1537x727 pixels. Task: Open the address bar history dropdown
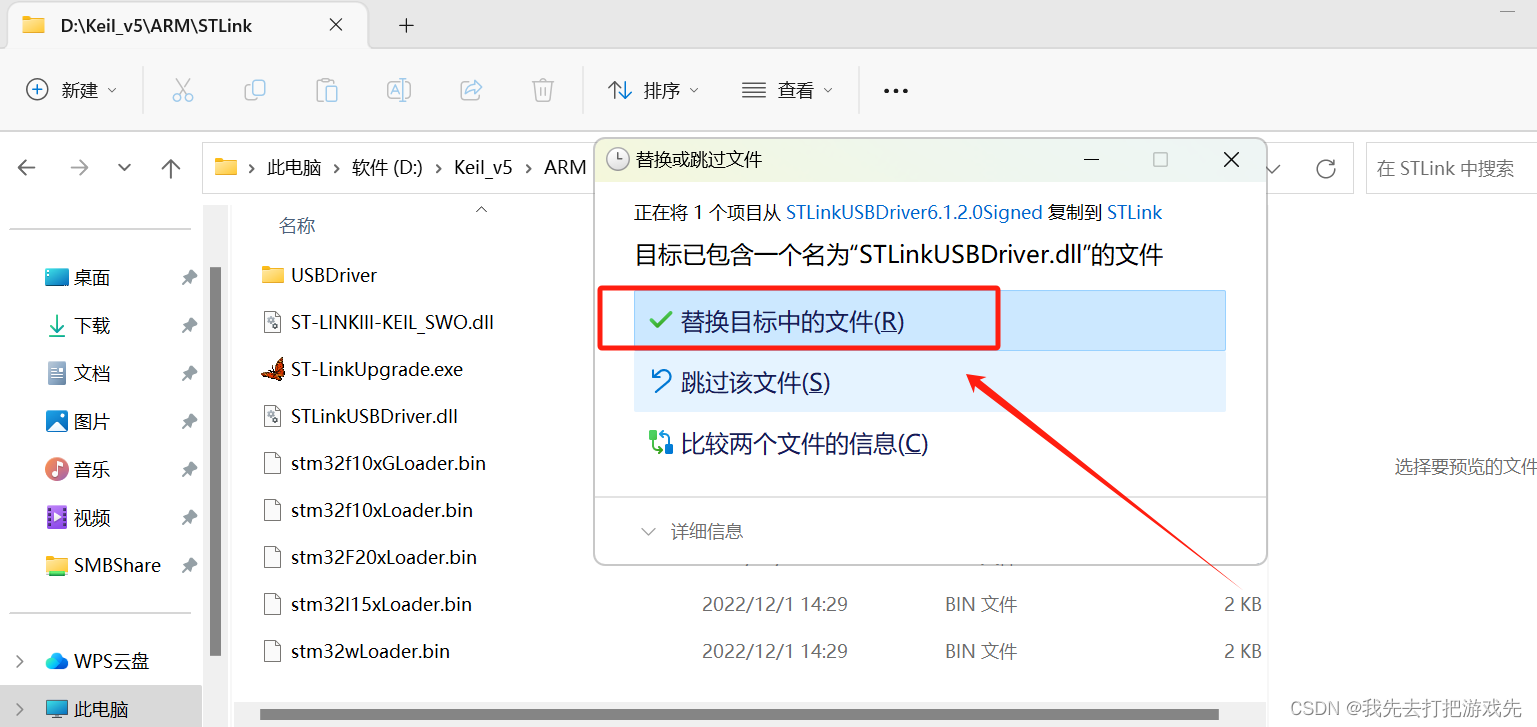coord(1272,168)
